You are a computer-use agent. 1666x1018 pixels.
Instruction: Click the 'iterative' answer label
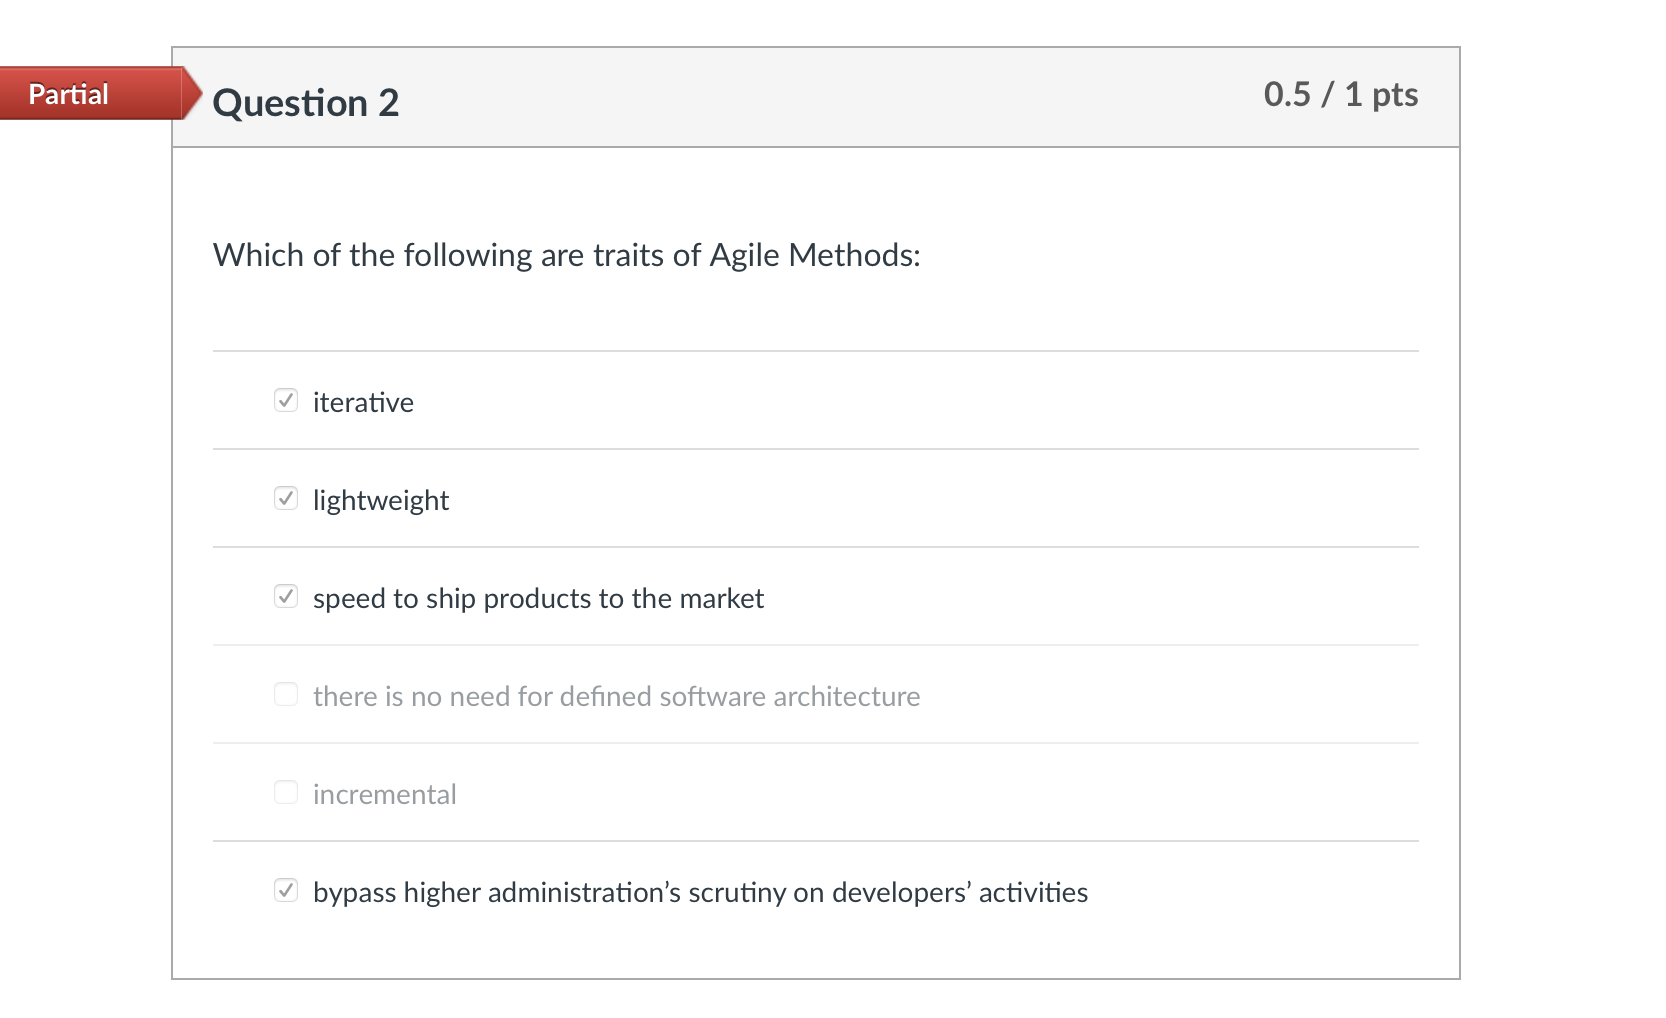pos(363,402)
